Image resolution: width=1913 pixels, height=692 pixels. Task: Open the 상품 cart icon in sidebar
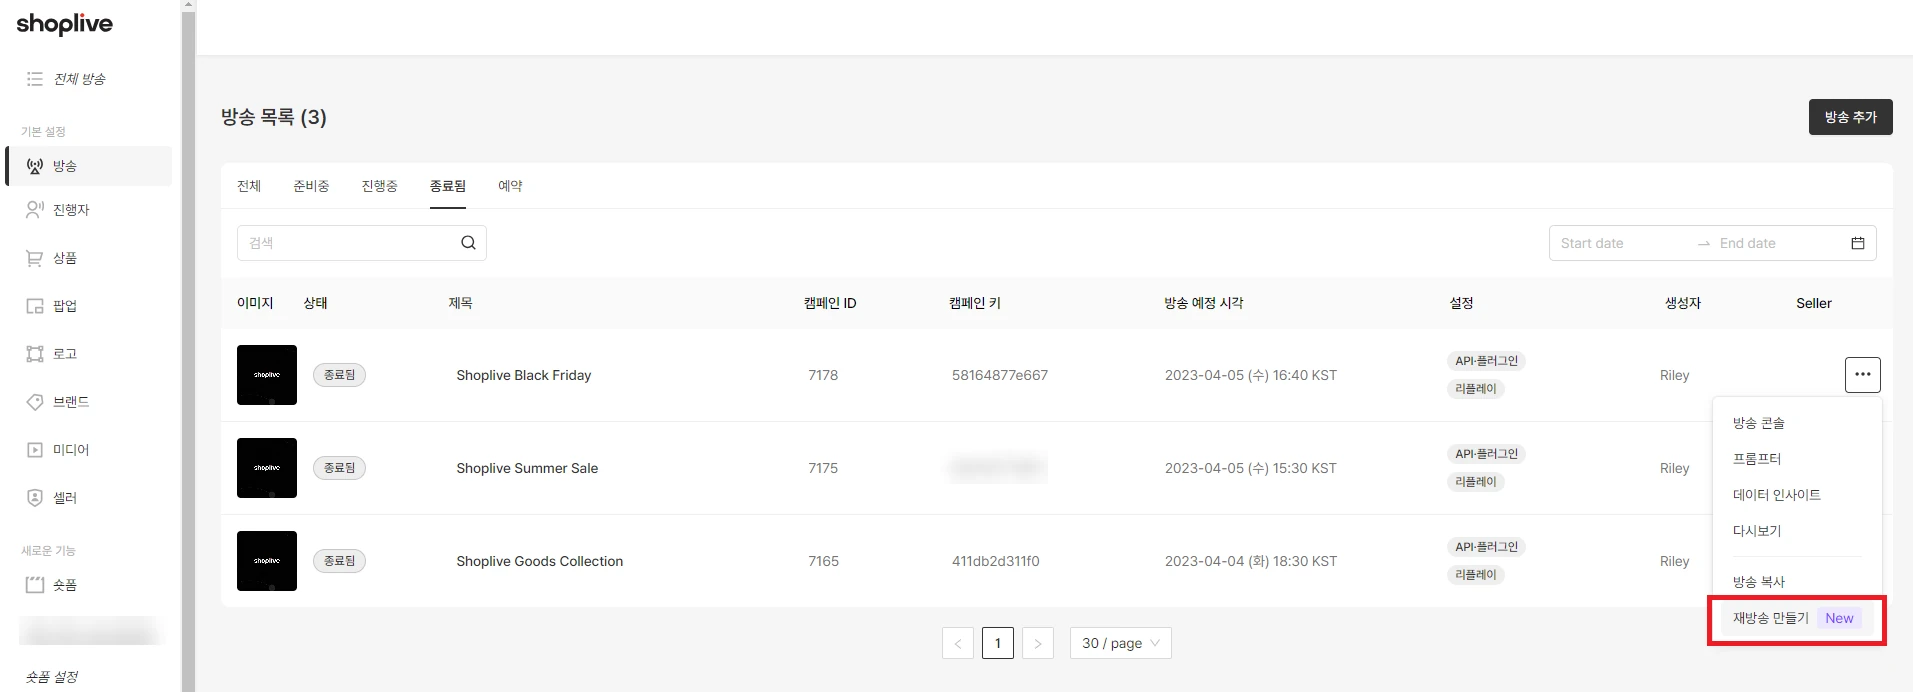click(x=35, y=258)
